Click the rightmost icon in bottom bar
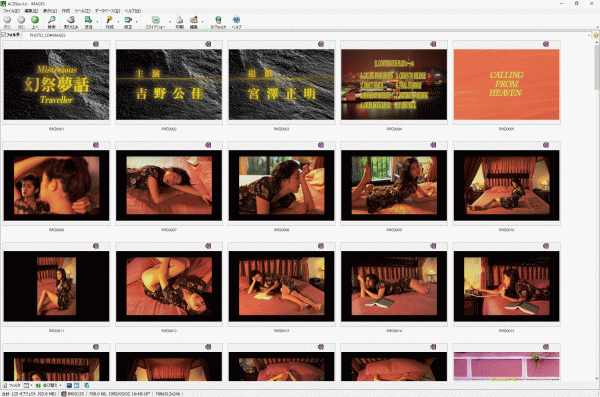Screen dimensions: 600x397 tap(86, 386)
